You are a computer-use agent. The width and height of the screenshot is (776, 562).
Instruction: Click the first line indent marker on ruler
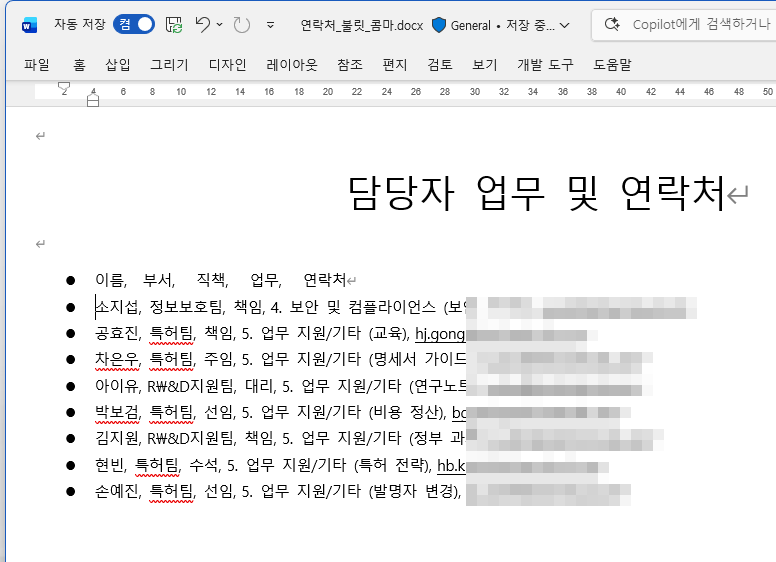tap(64, 87)
